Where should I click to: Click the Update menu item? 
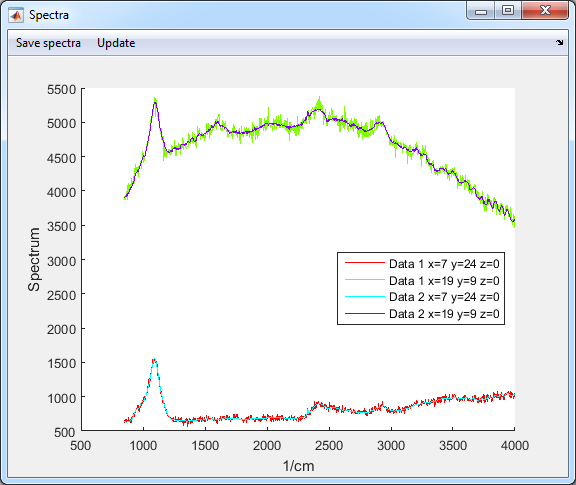point(116,43)
